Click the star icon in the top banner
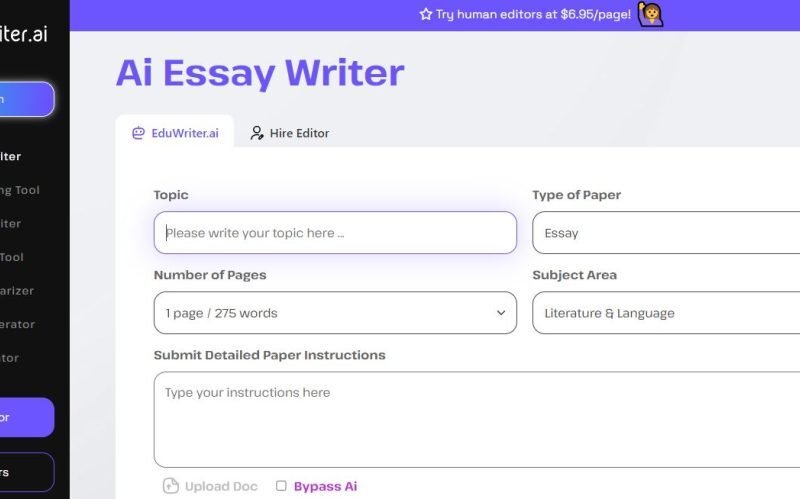800x499 pixels. coord(426,14)
